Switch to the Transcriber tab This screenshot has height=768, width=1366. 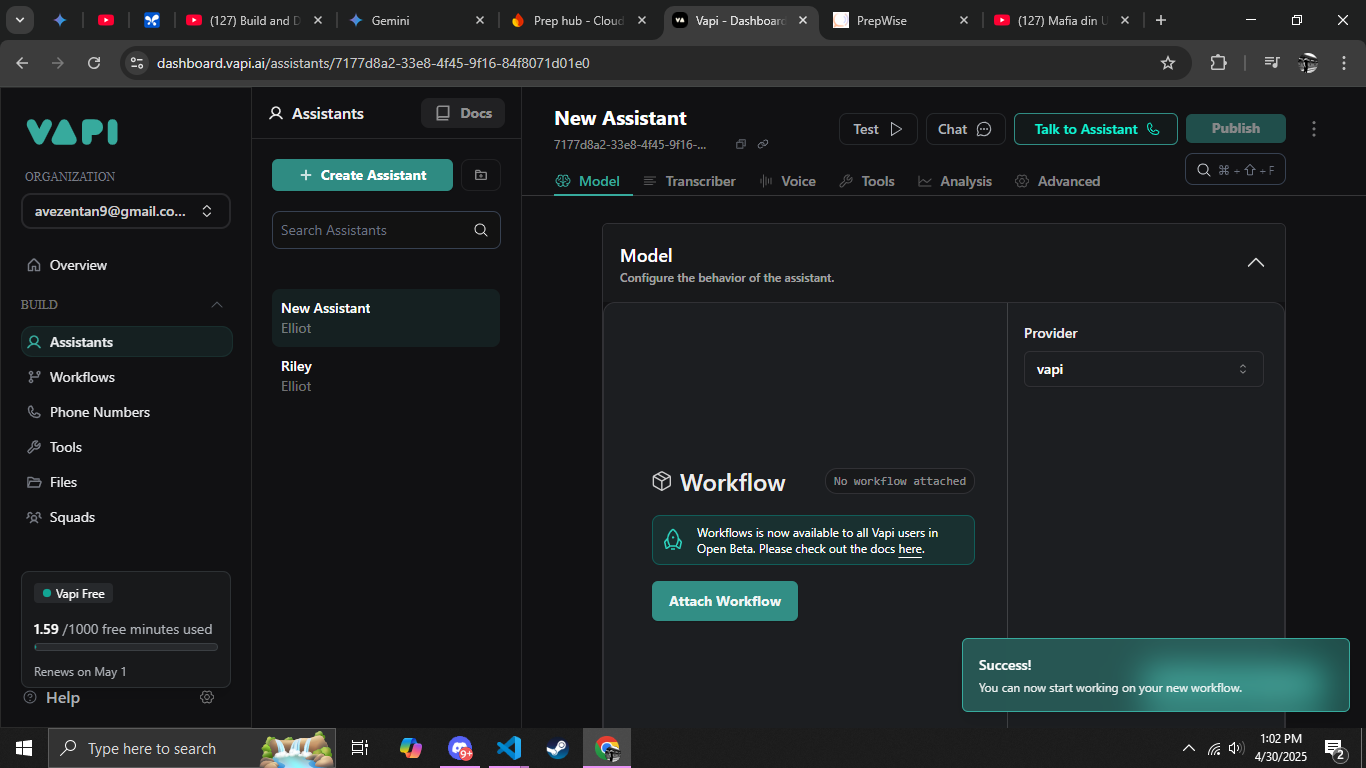(689, 181)
